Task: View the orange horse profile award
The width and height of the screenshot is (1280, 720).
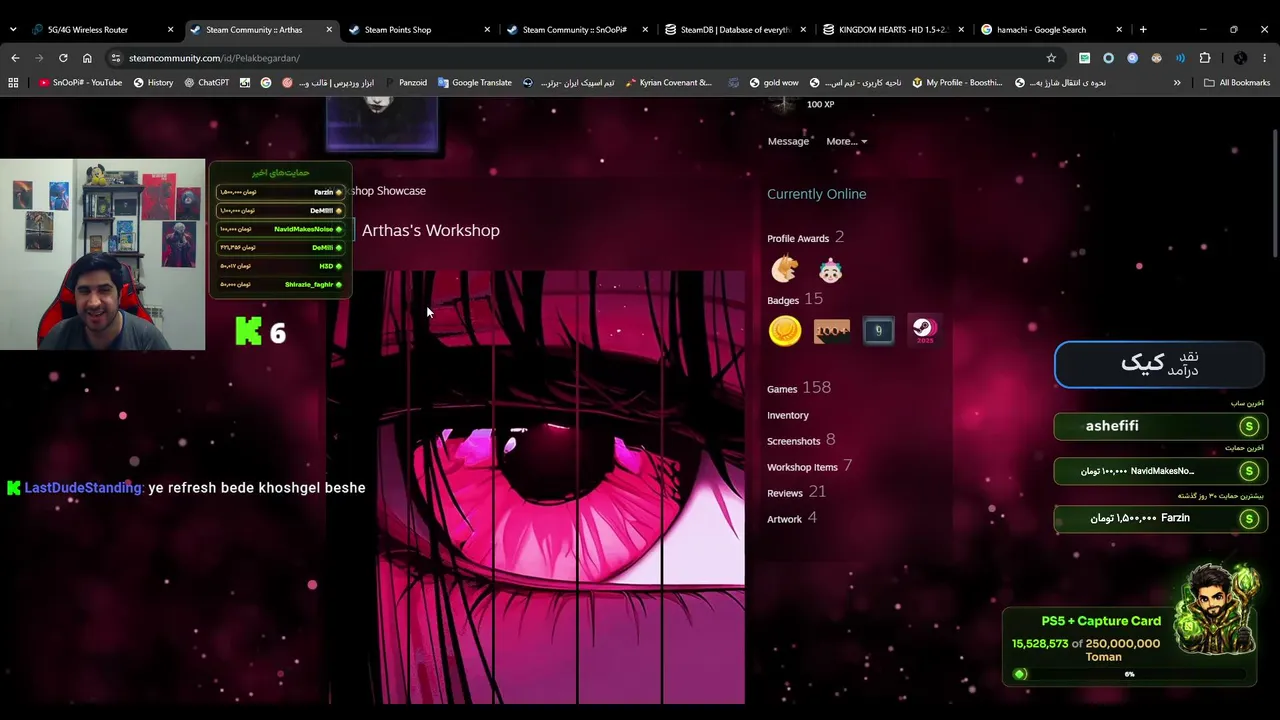Action: pos(785,269)
